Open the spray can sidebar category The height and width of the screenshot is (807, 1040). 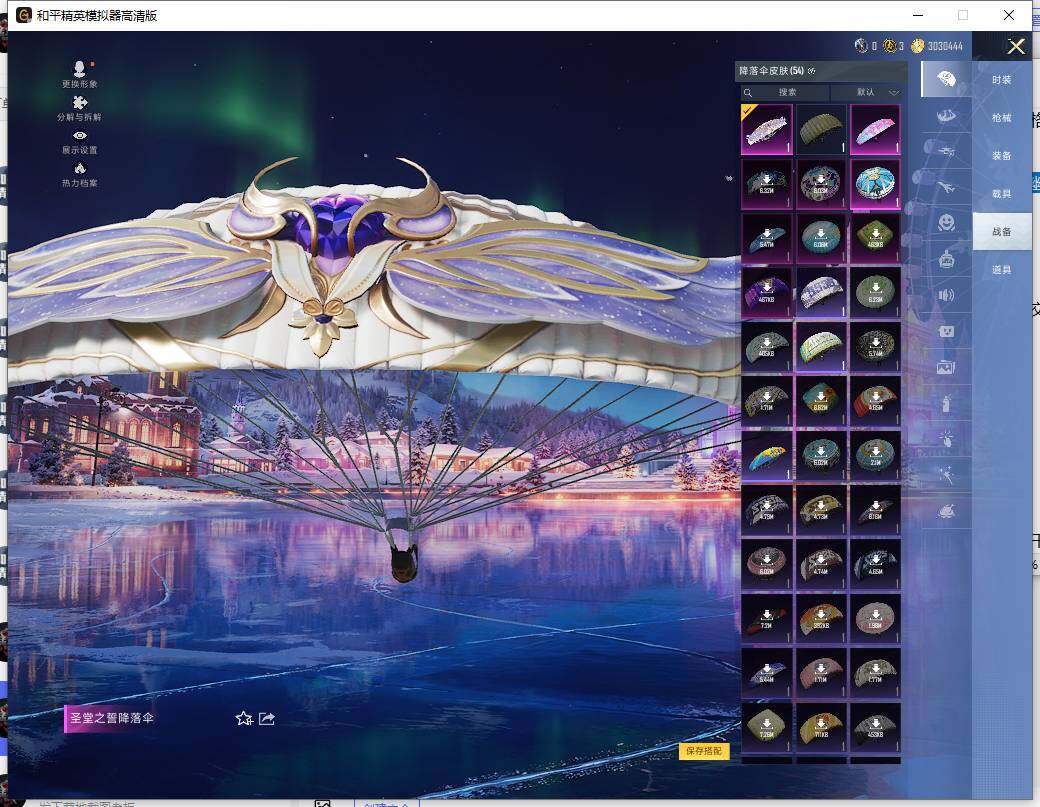(x=946, y=403)
